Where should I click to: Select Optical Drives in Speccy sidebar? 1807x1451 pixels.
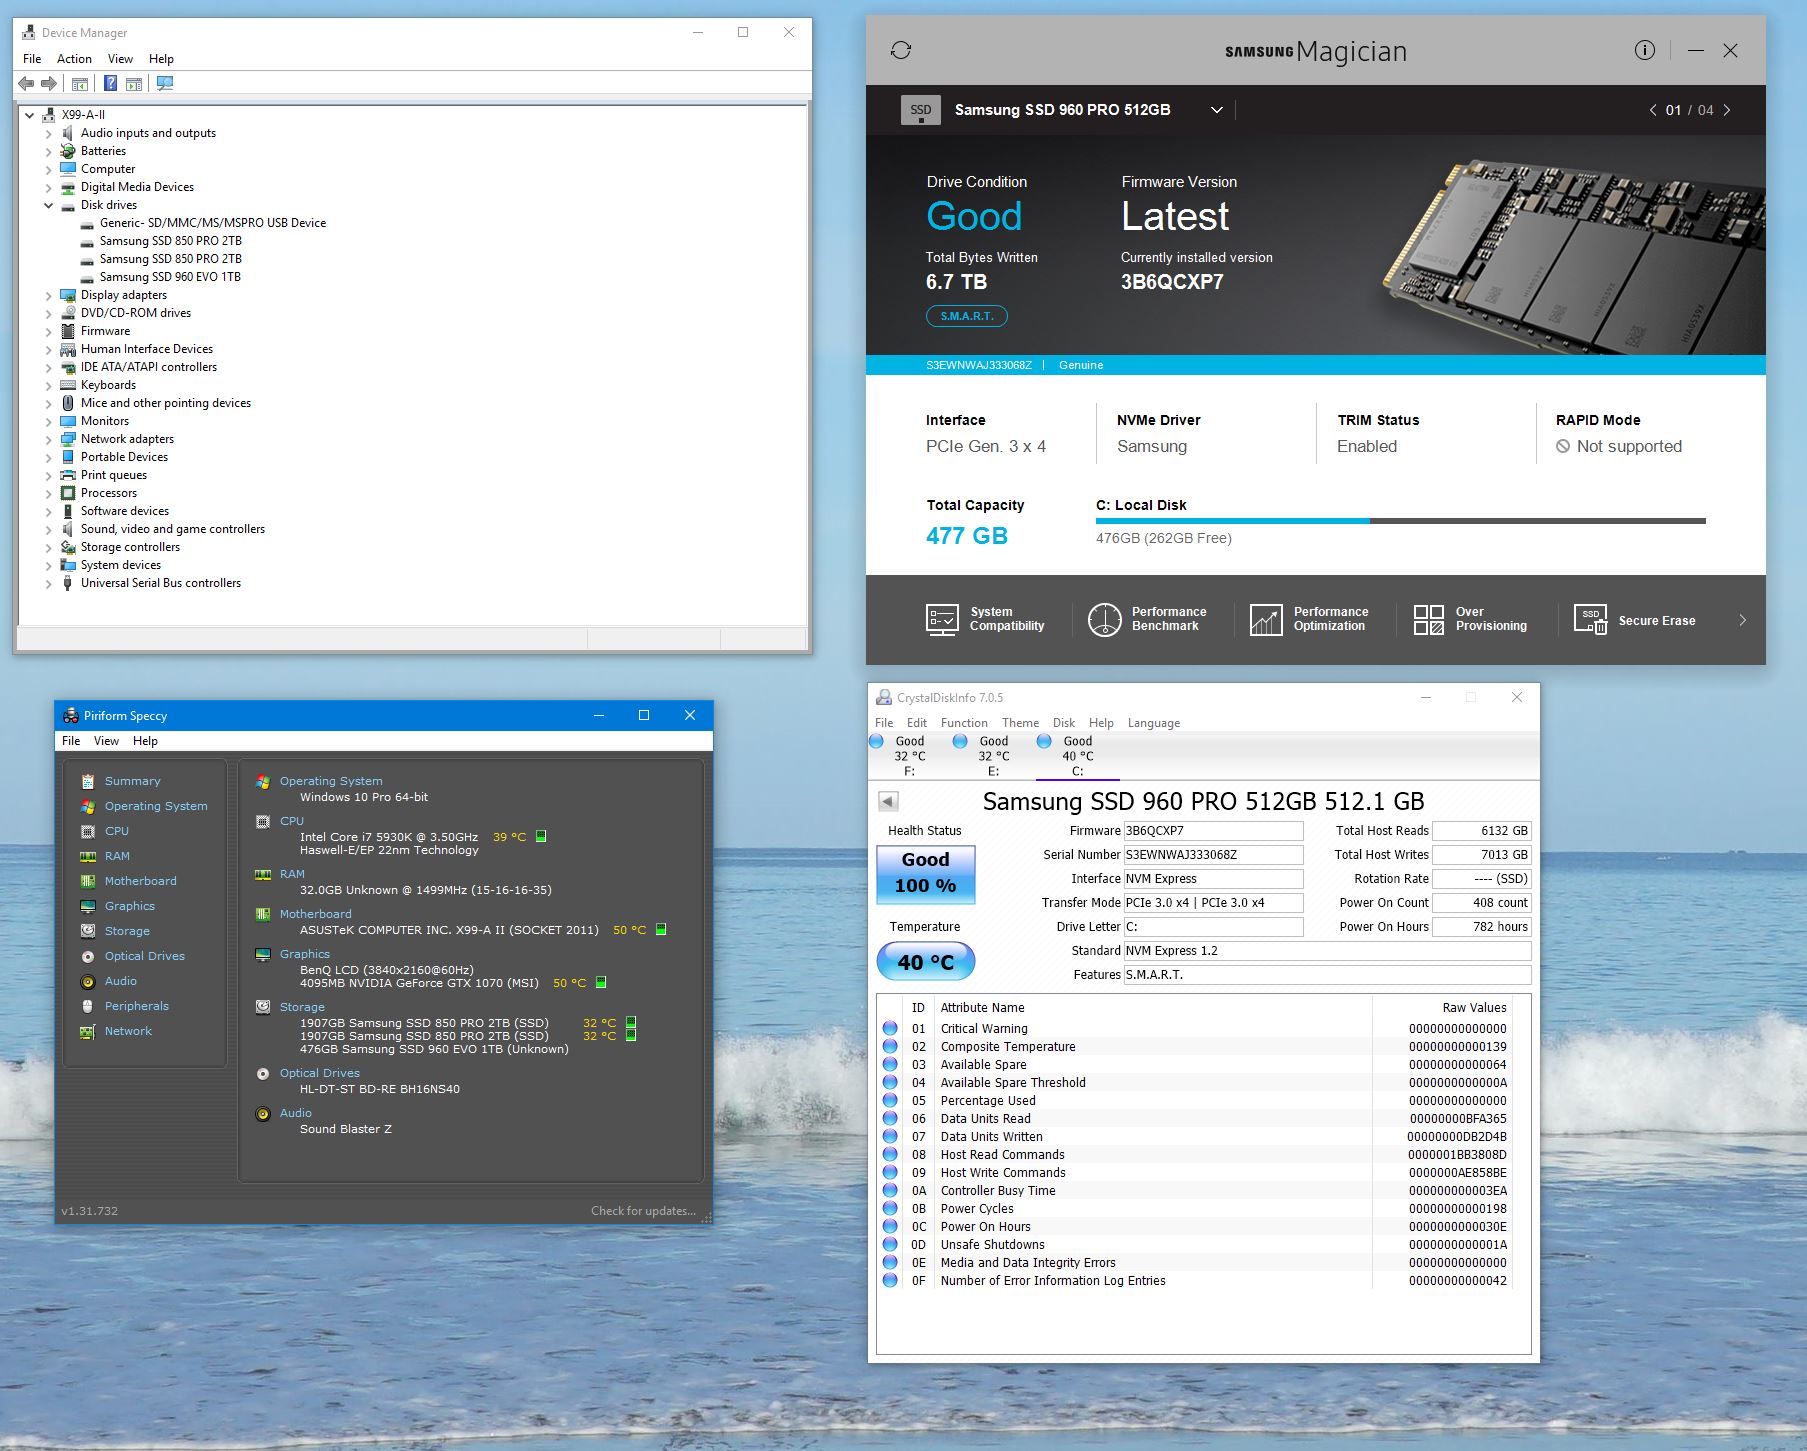pyautogui.click(x=144, y=956)
